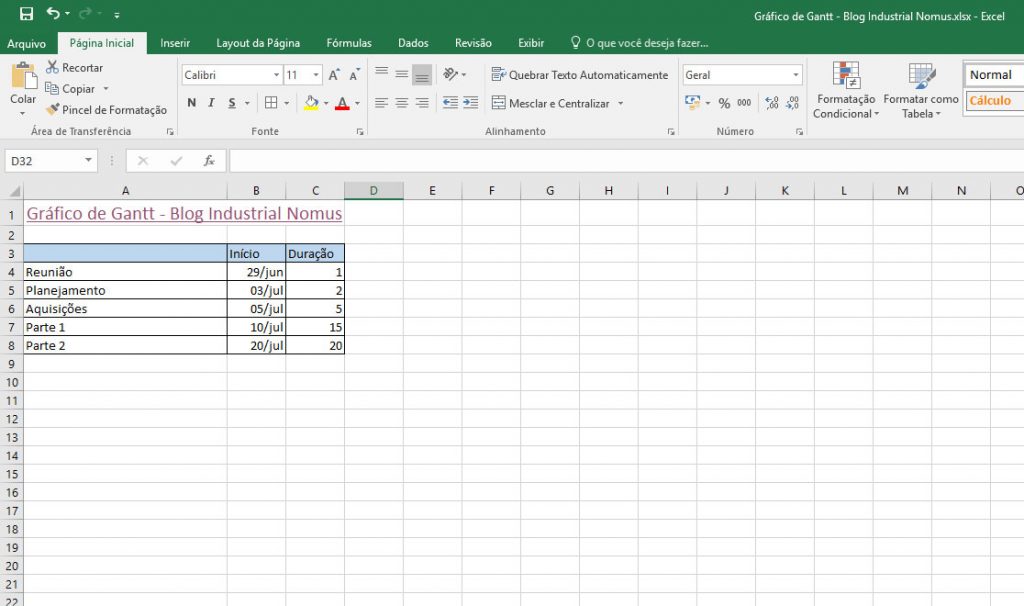This screenshot has height=606, width=1024.
Task: Toggle middle align icon
Action: (402, 75)
